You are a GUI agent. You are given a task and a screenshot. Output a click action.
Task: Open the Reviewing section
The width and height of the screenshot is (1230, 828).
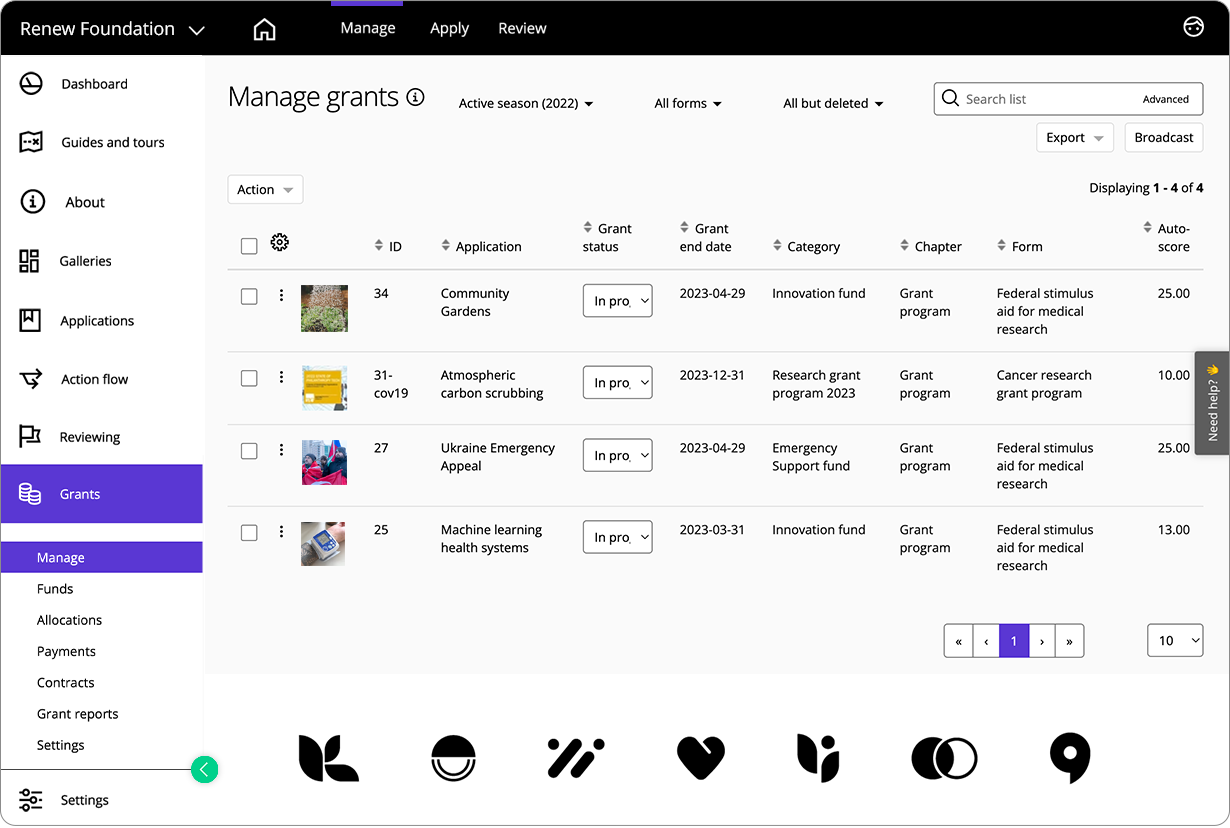click(x=87, y=437)
